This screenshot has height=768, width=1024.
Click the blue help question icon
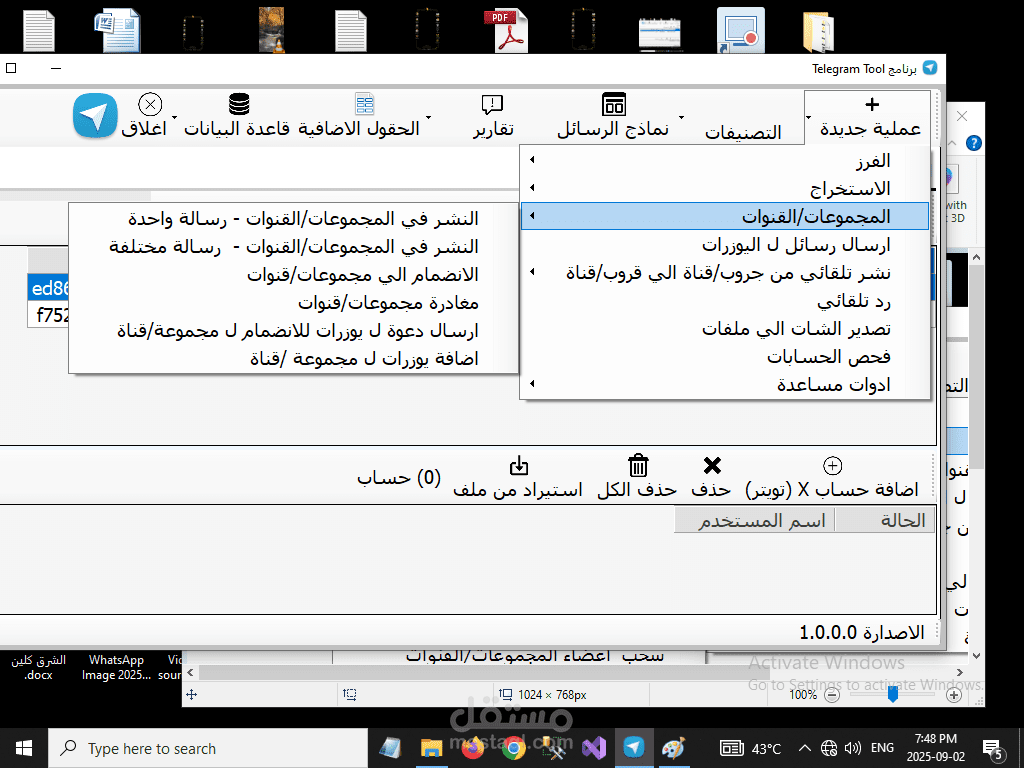(973, 143)
